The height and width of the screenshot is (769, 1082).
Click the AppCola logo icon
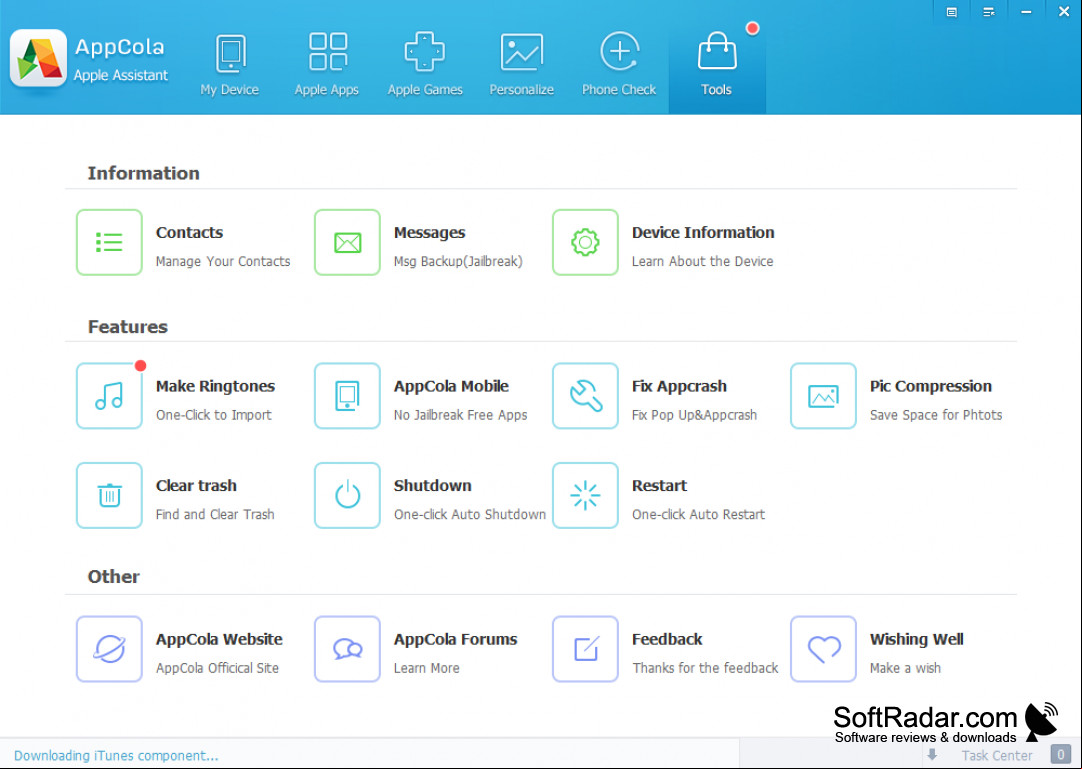[39, 58]
